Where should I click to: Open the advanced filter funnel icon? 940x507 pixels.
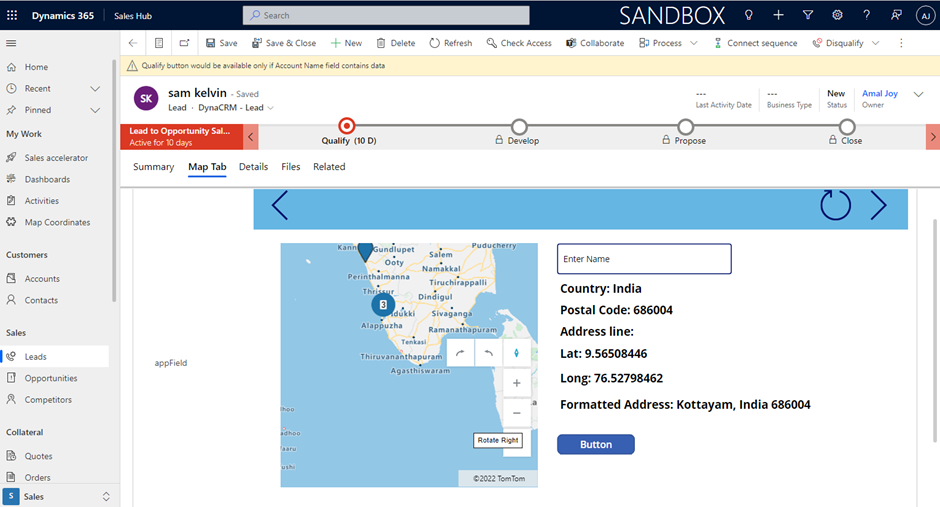808,15
